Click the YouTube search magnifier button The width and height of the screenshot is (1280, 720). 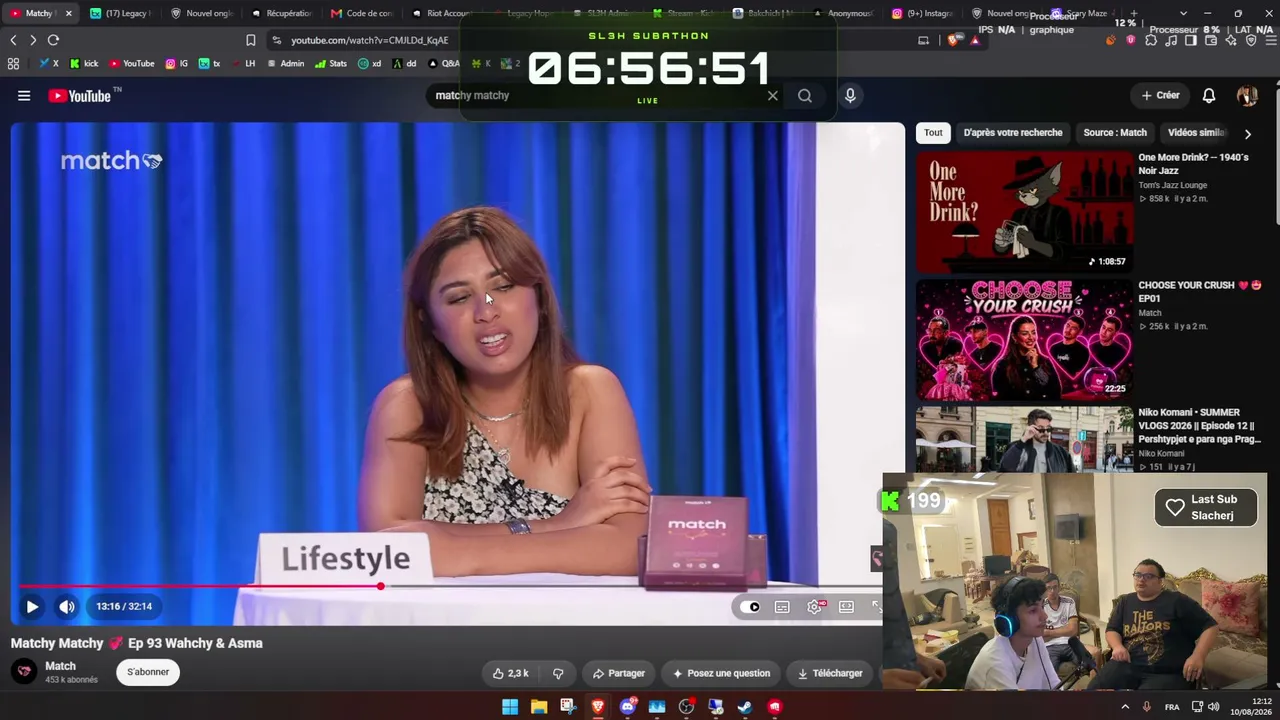pyautogui.click(x=805, y=96)
